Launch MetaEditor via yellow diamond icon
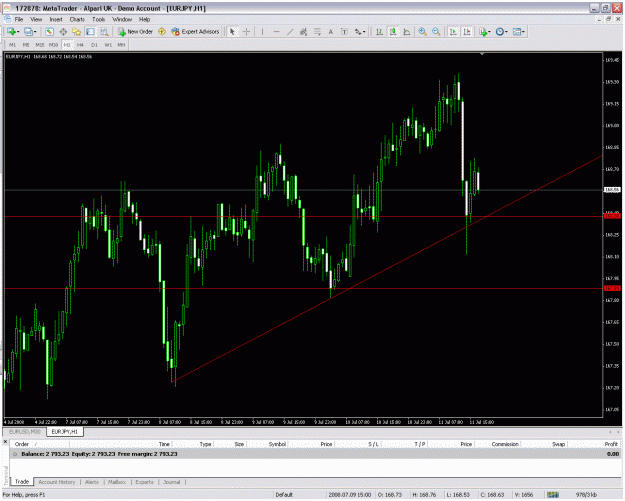 [162, 32]
